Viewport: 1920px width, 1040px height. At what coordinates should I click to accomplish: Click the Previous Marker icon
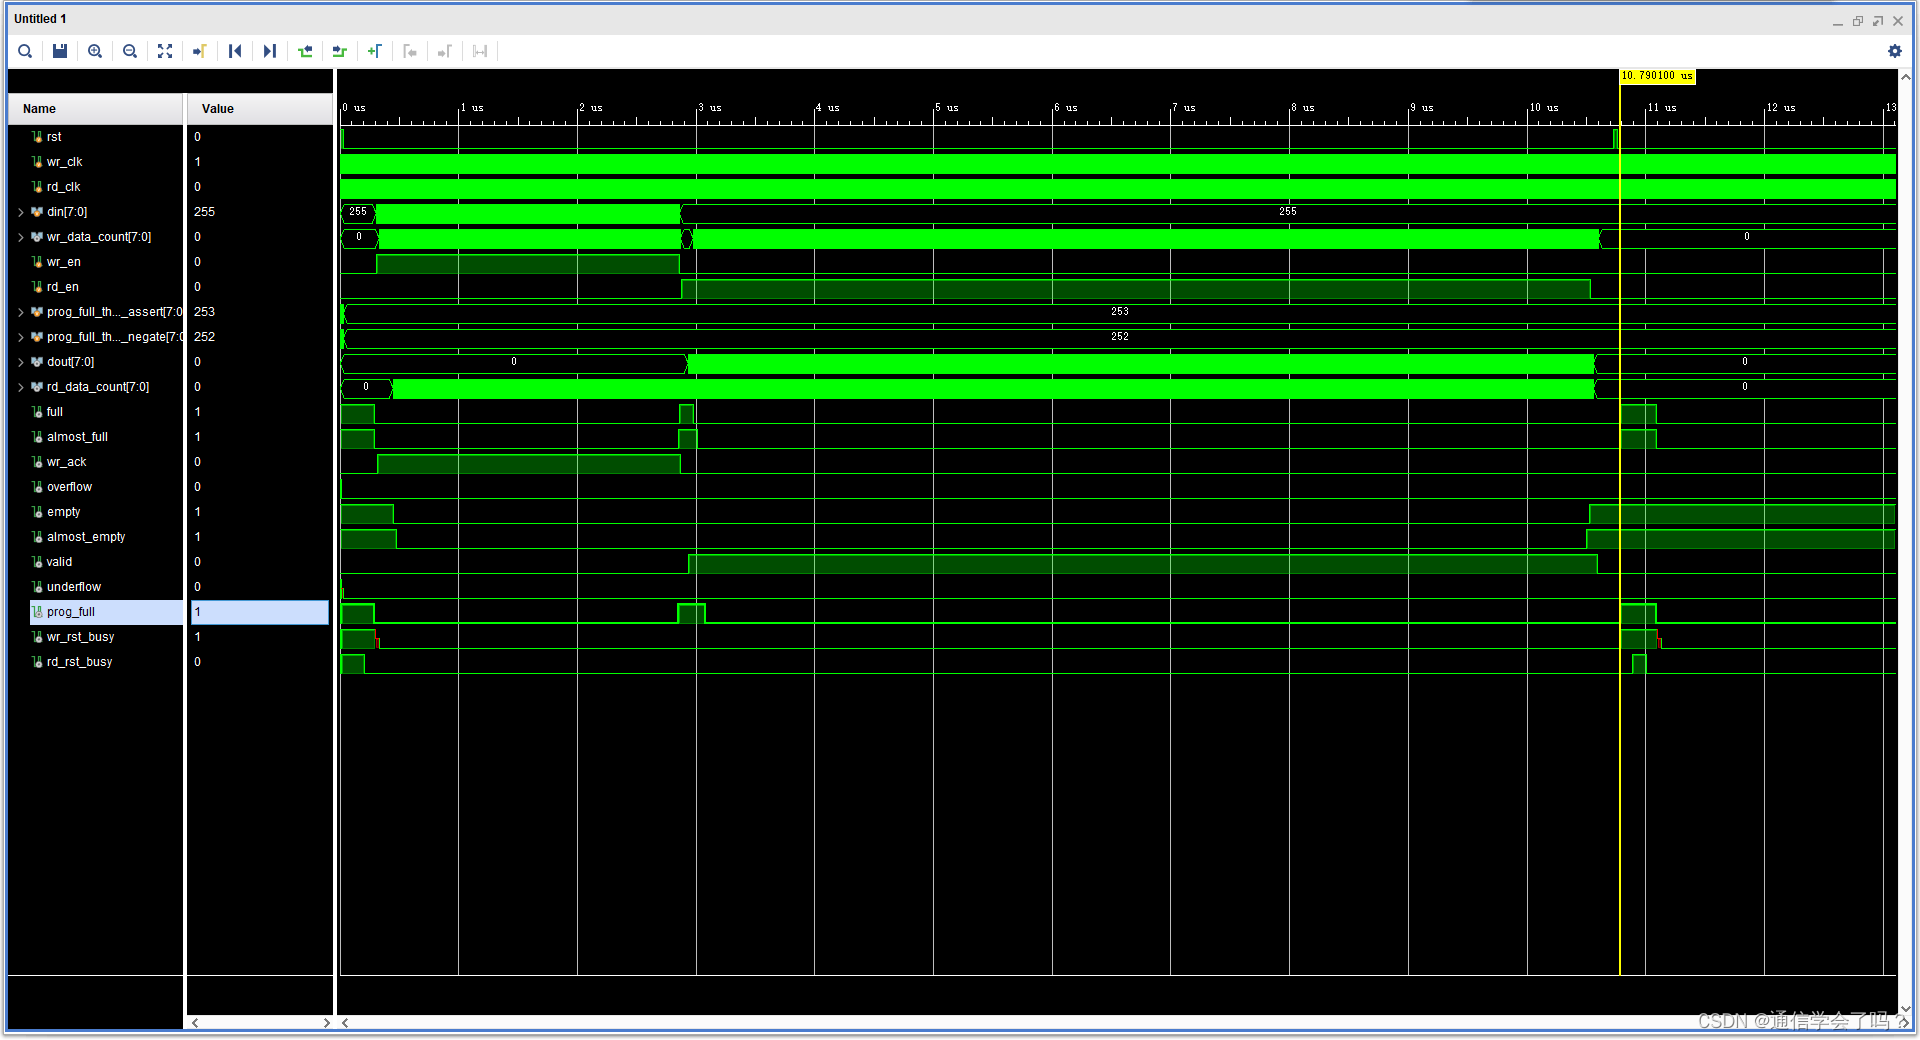[x=410, y=51]
